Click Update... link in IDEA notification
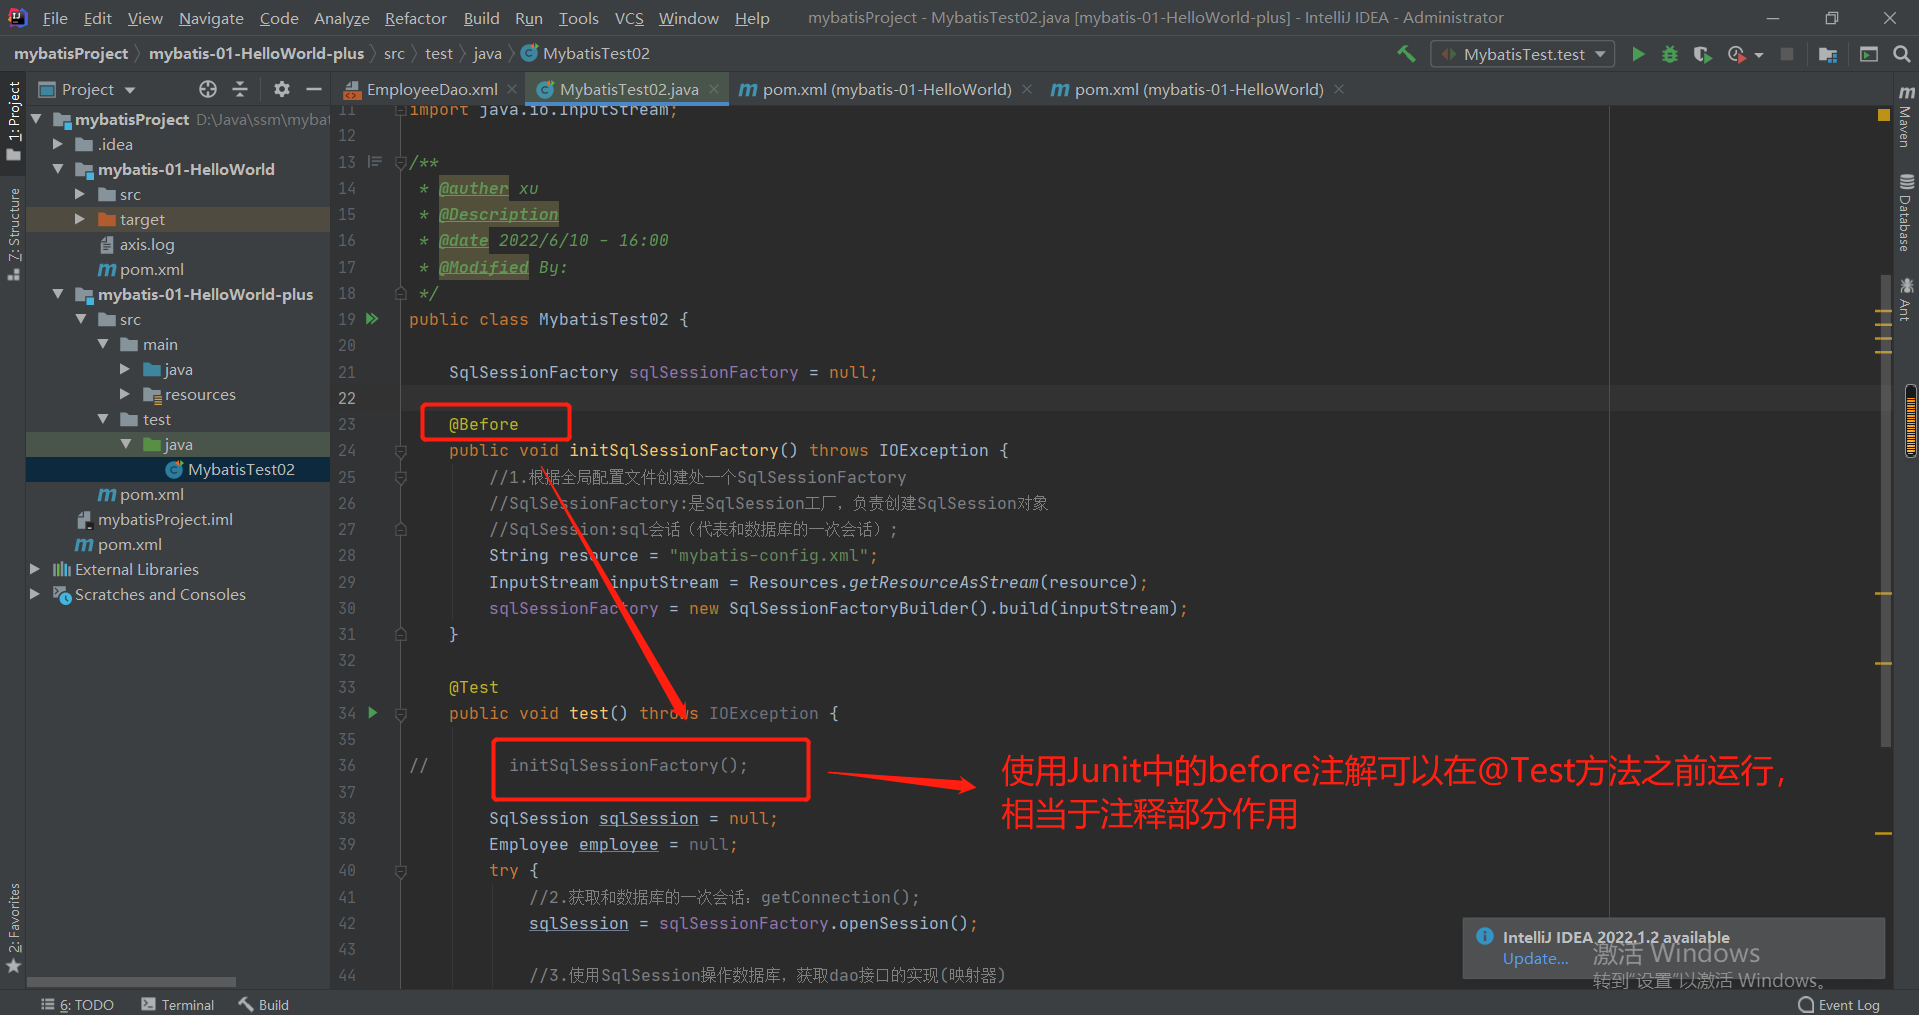The image size is (1919, 1015). 1535,958
